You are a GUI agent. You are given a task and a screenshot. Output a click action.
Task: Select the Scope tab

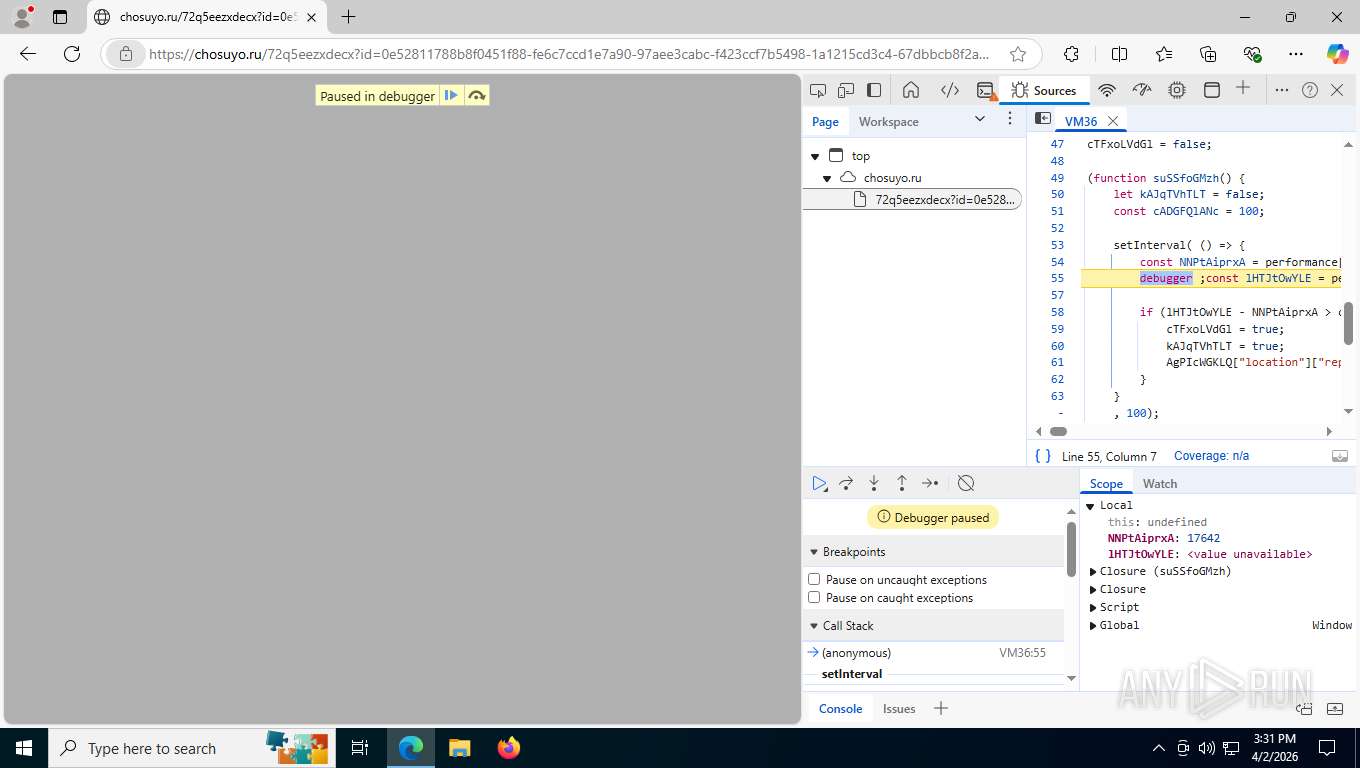(x=1106, y=483)
